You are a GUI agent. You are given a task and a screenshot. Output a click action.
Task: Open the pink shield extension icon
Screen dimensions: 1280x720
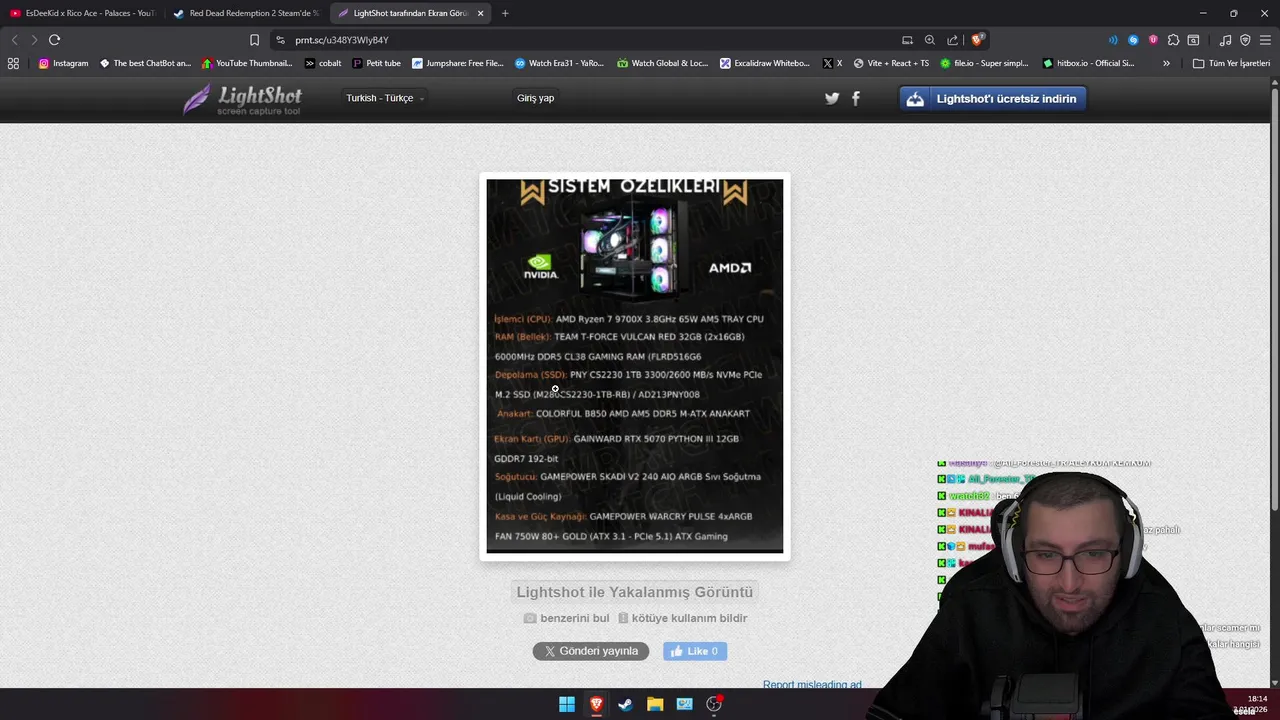(x=1153, y=40)
